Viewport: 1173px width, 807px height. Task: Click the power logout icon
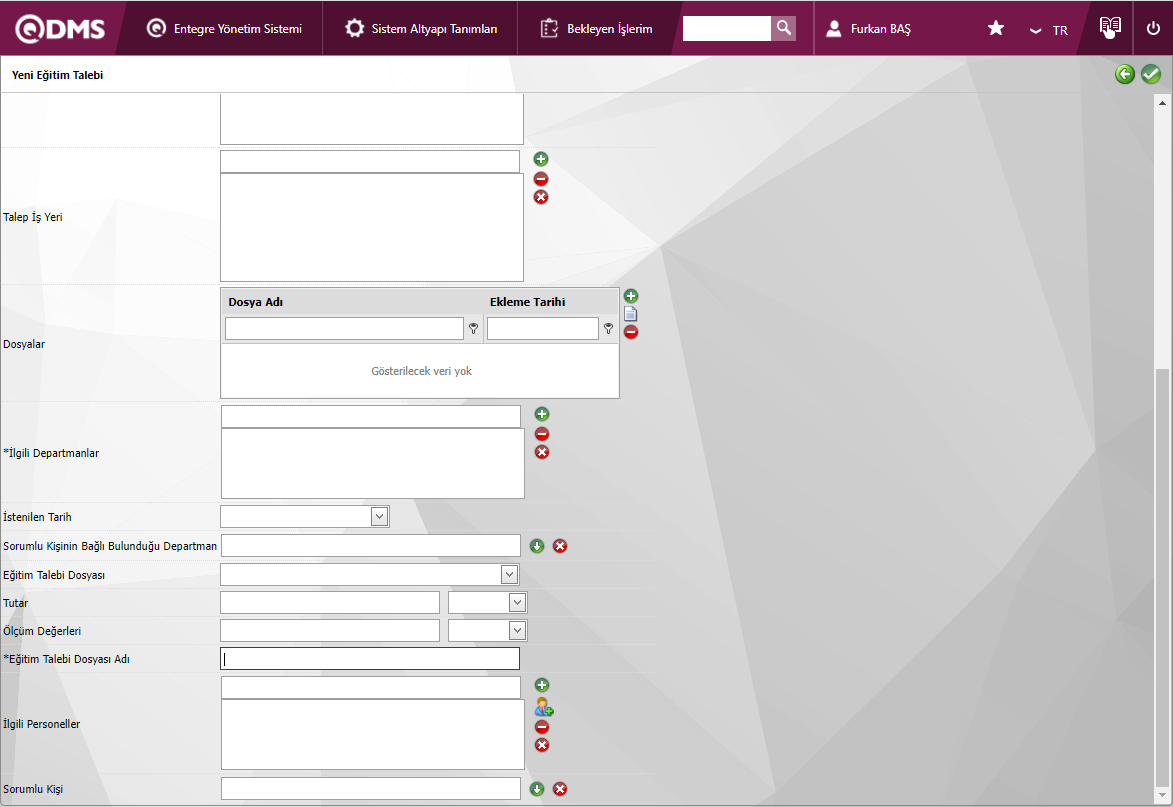[x=1153, y=28]
